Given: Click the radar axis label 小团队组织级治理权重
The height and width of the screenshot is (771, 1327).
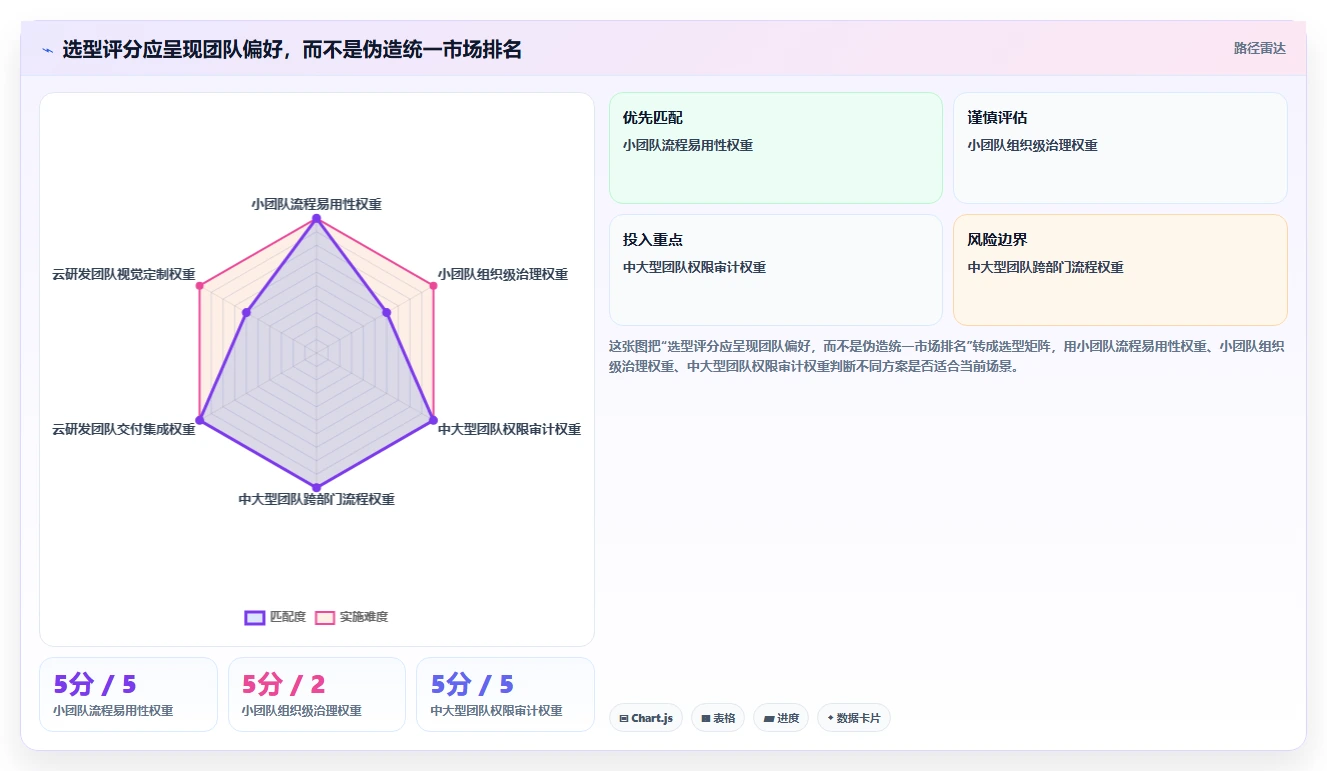Looking at the screenshot, I should point(503,274).
